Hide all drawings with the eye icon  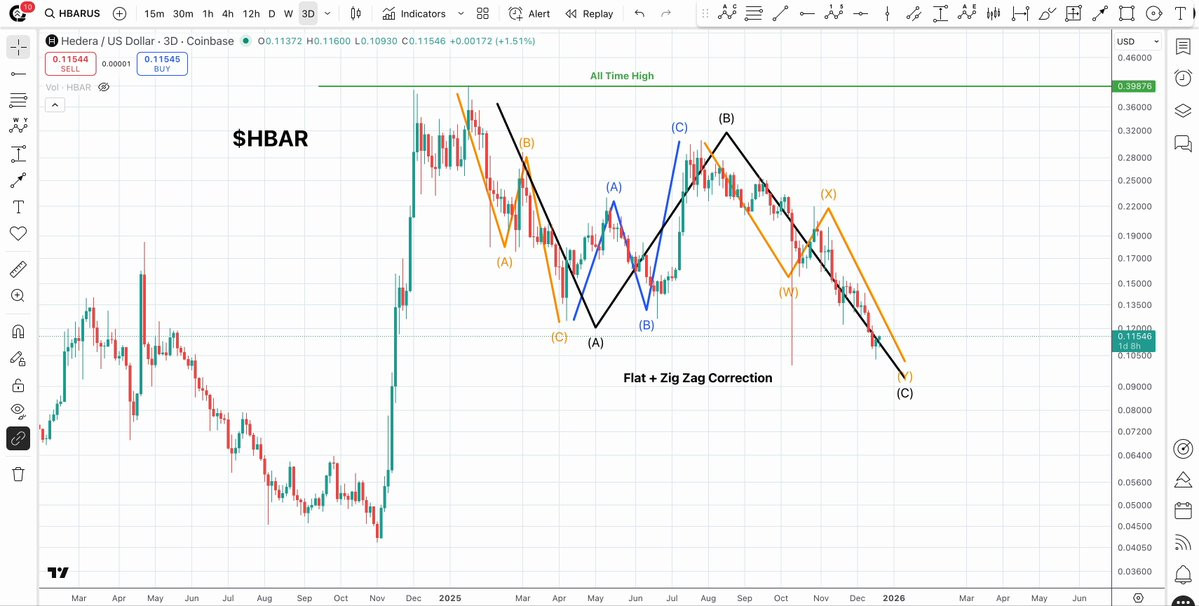coord(18,412)
